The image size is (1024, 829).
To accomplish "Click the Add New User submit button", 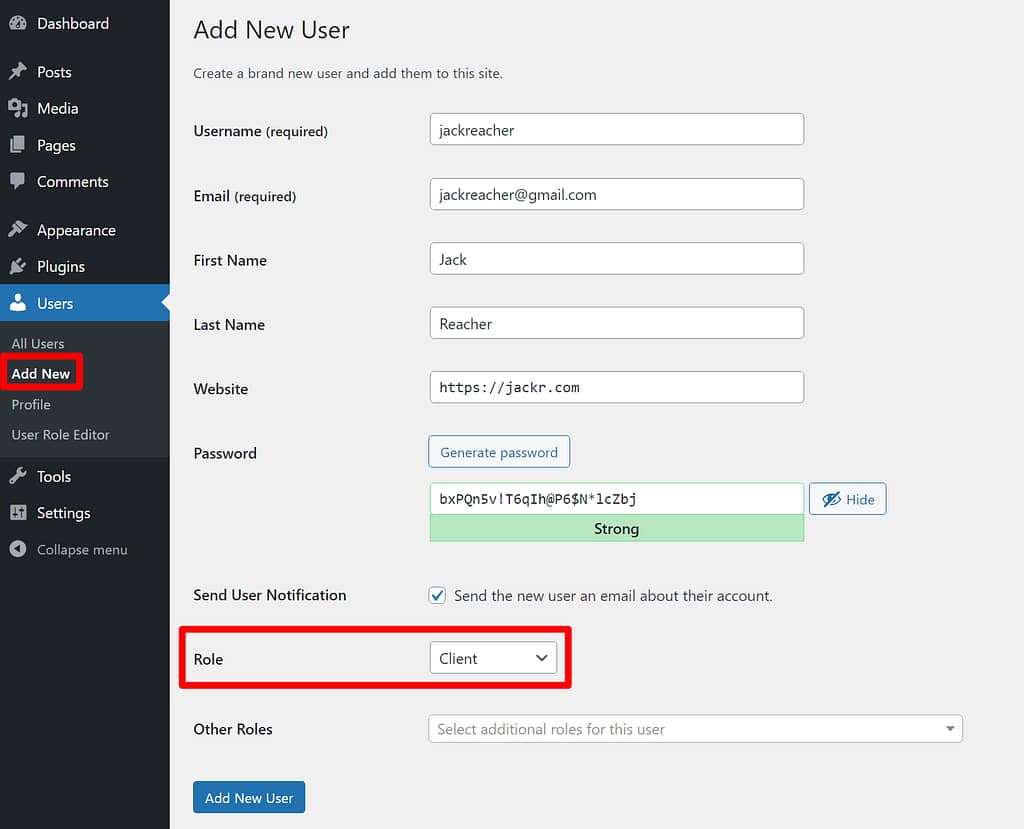I will [x=249, y=797].
